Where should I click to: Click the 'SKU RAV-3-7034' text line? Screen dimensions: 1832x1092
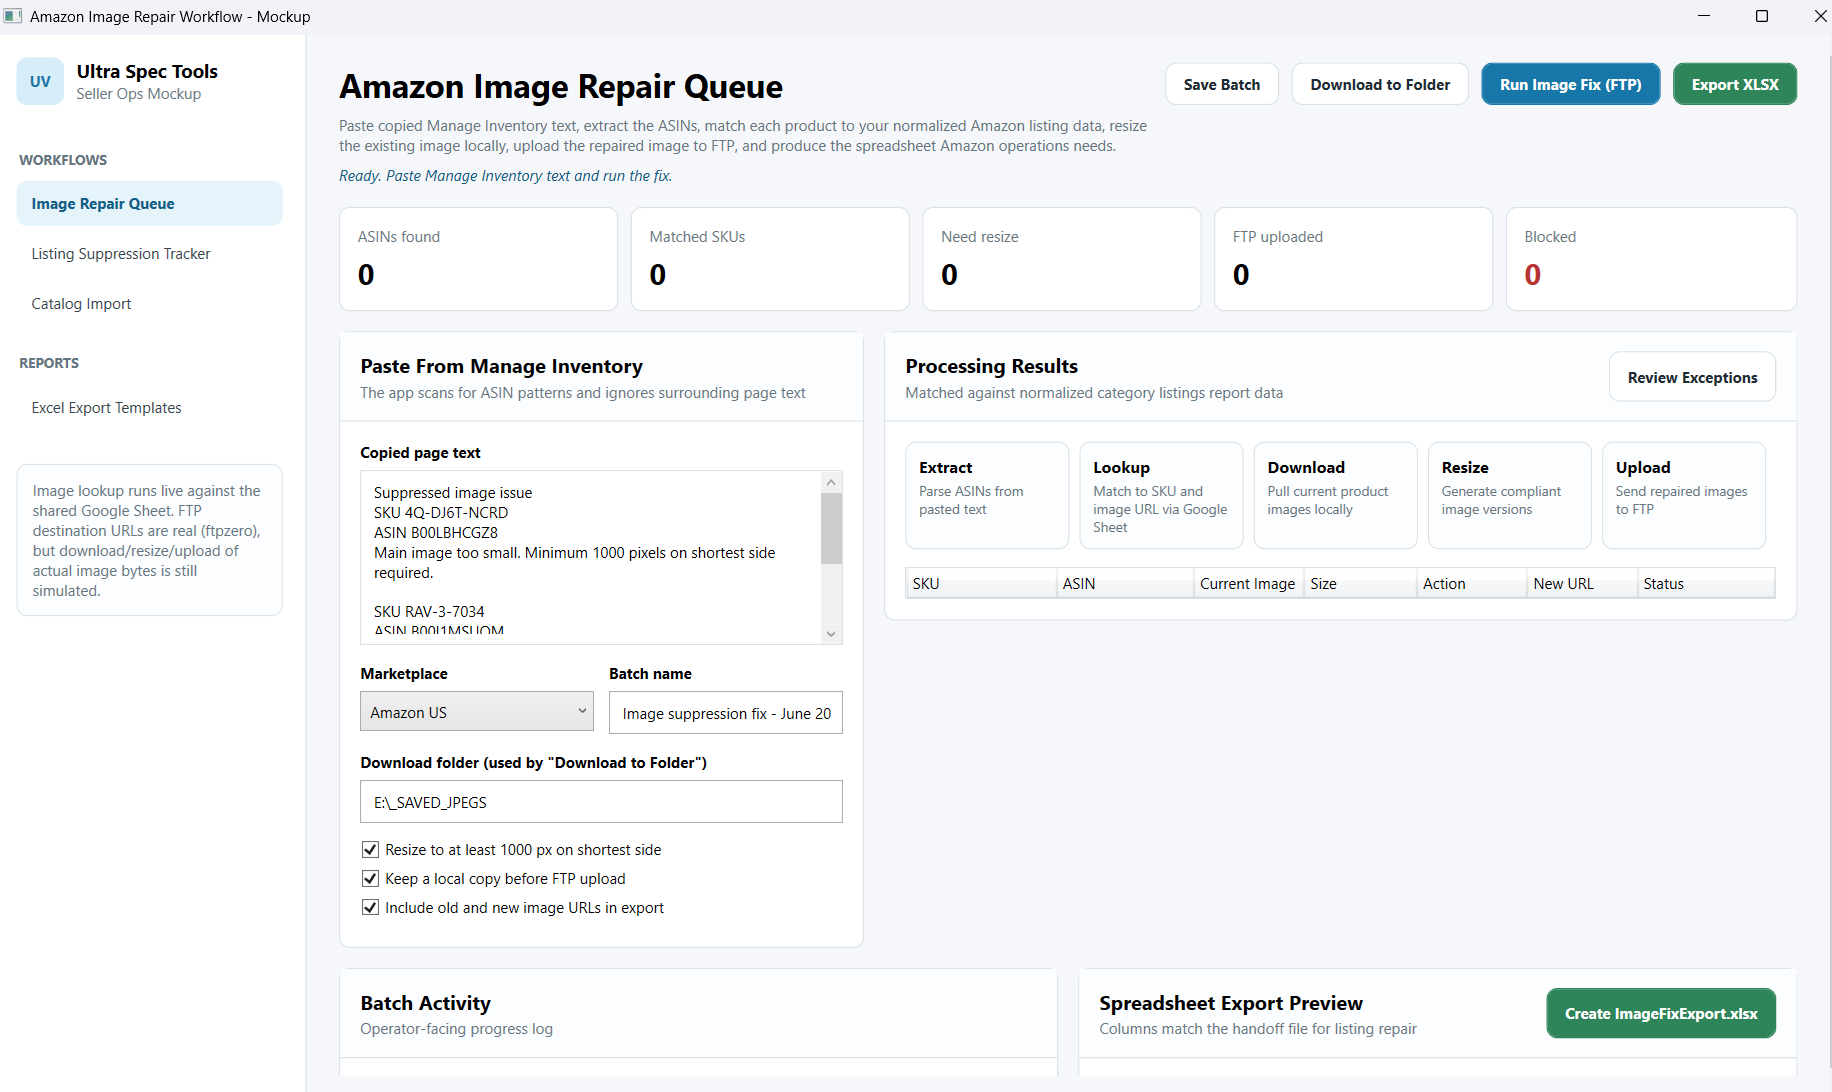point(429,612)
